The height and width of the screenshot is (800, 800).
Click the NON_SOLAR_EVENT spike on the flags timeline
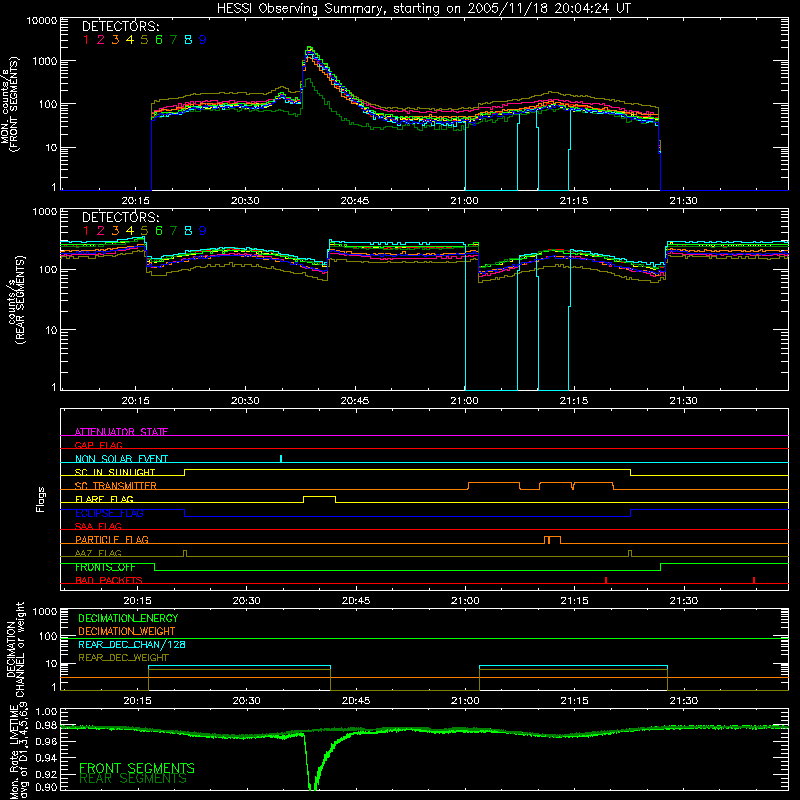281,458
